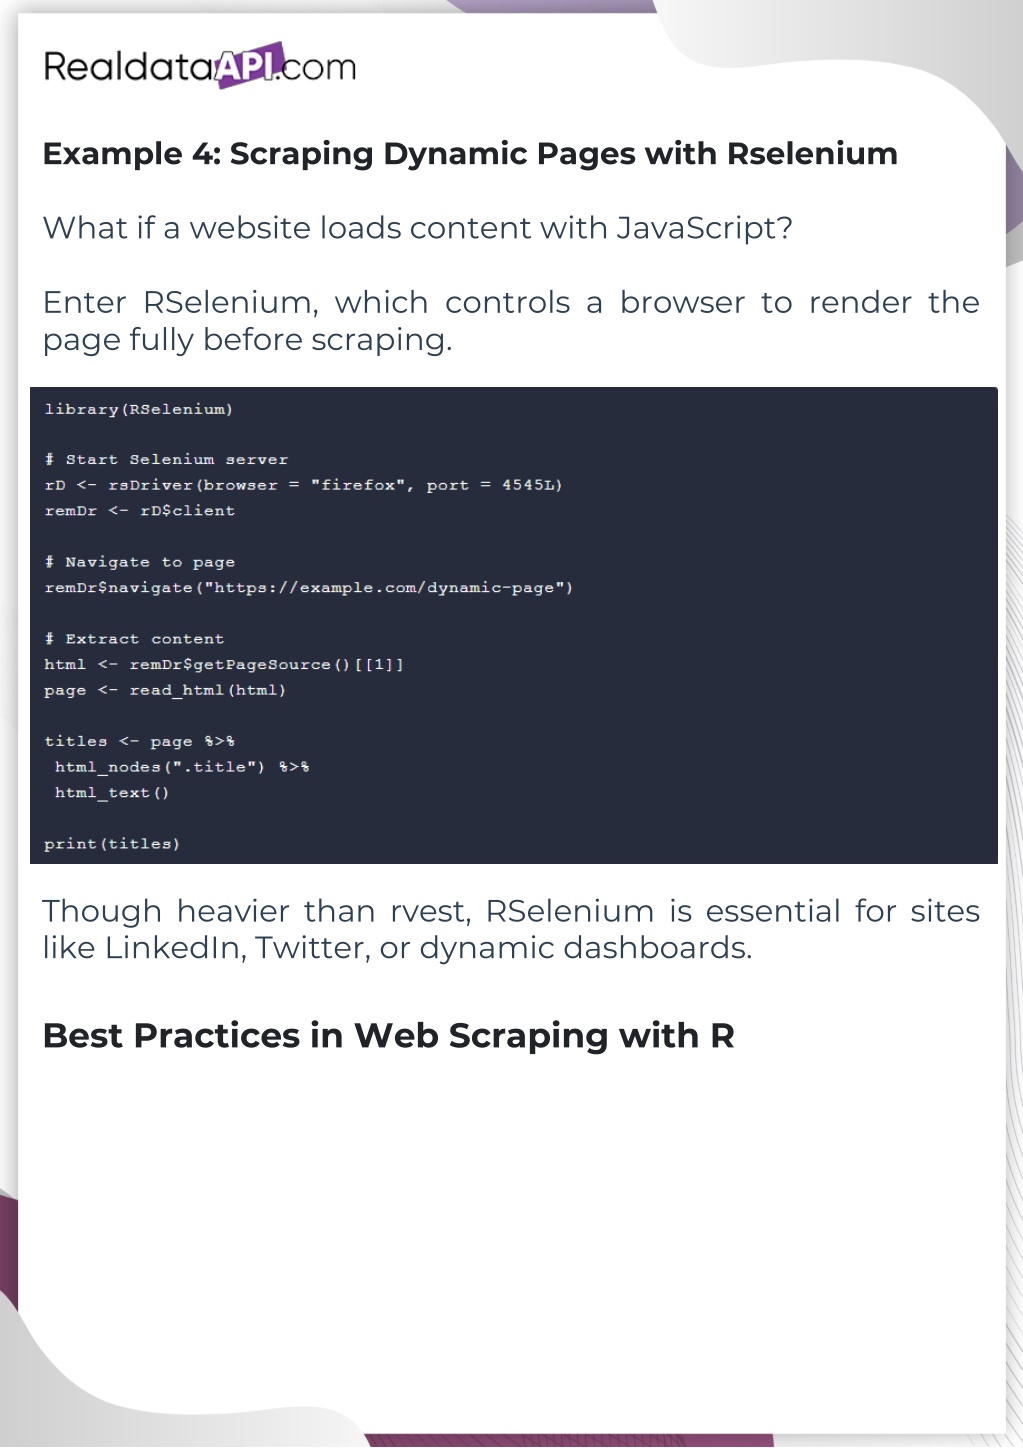The width and height of the screenshot is (1023, 1448).
Task: Click the rsDriver firefox code line
Action: (303, 485)
